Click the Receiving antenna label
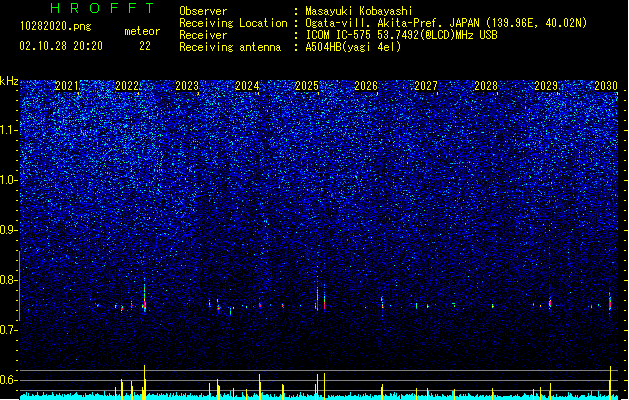Viewport: 629px width, 400px height. pyautogui.click(x=230, y=47)
